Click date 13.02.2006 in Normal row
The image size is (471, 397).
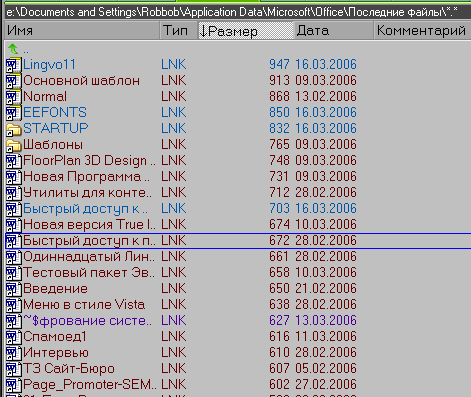point(326,97)
